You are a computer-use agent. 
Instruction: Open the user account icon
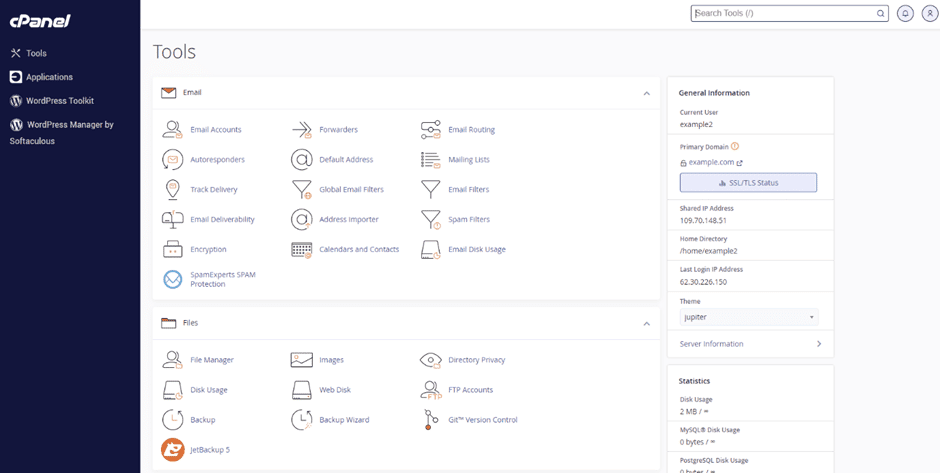point(929,13)
